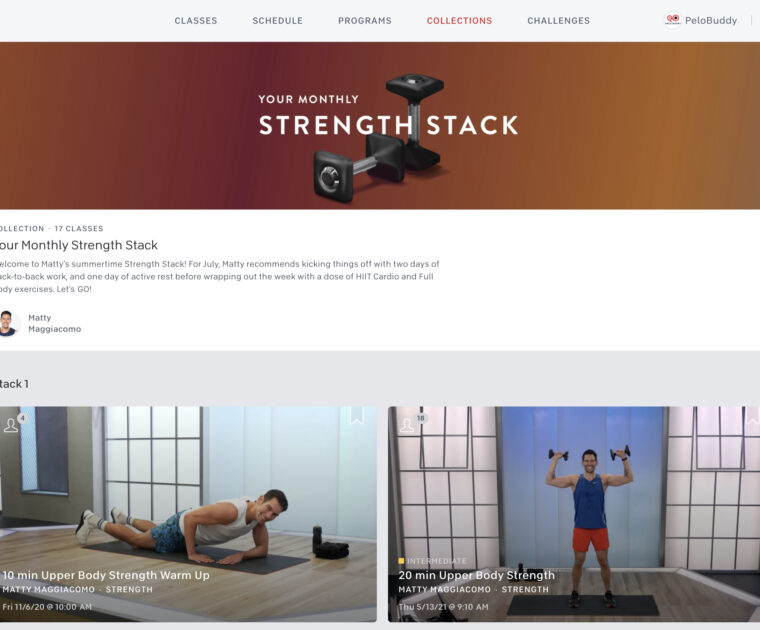Screen dimensions: 760x630
Task: Open the Classes tab
Action: 196,21
